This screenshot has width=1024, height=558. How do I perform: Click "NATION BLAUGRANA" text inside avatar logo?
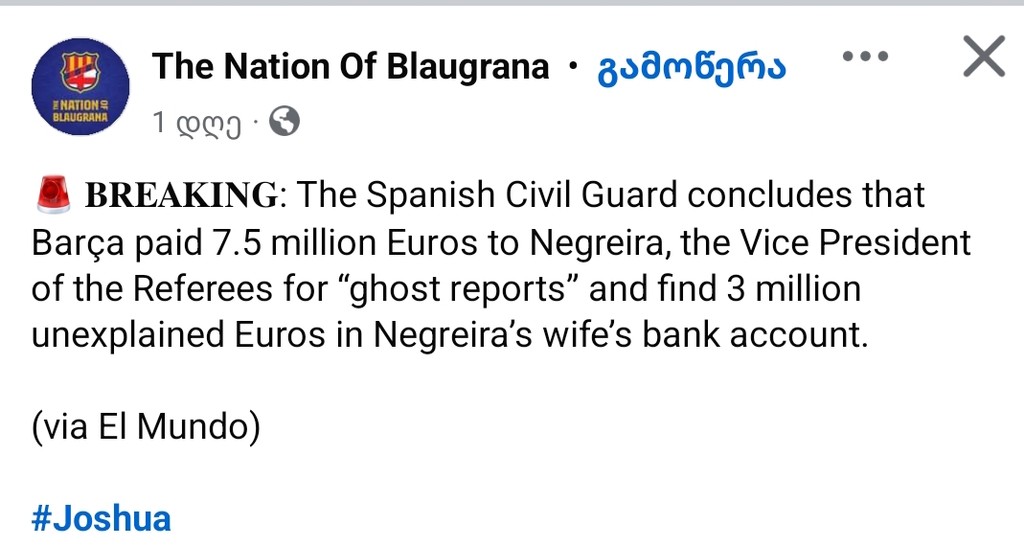[80, 109]
